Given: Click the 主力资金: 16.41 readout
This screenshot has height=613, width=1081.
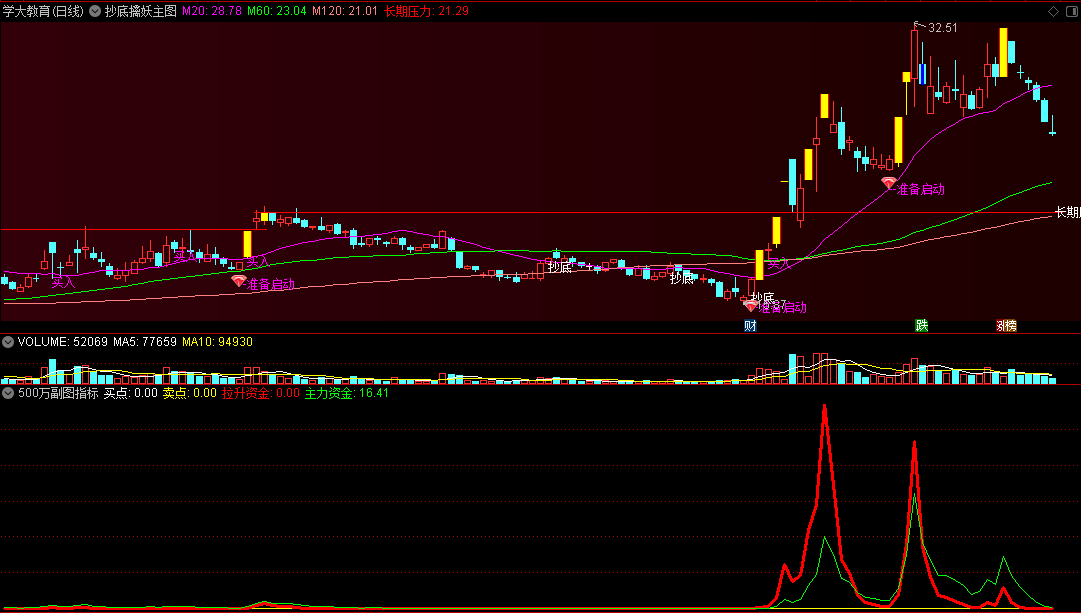Looking at the screenshot, I should (x=347, y=393).
